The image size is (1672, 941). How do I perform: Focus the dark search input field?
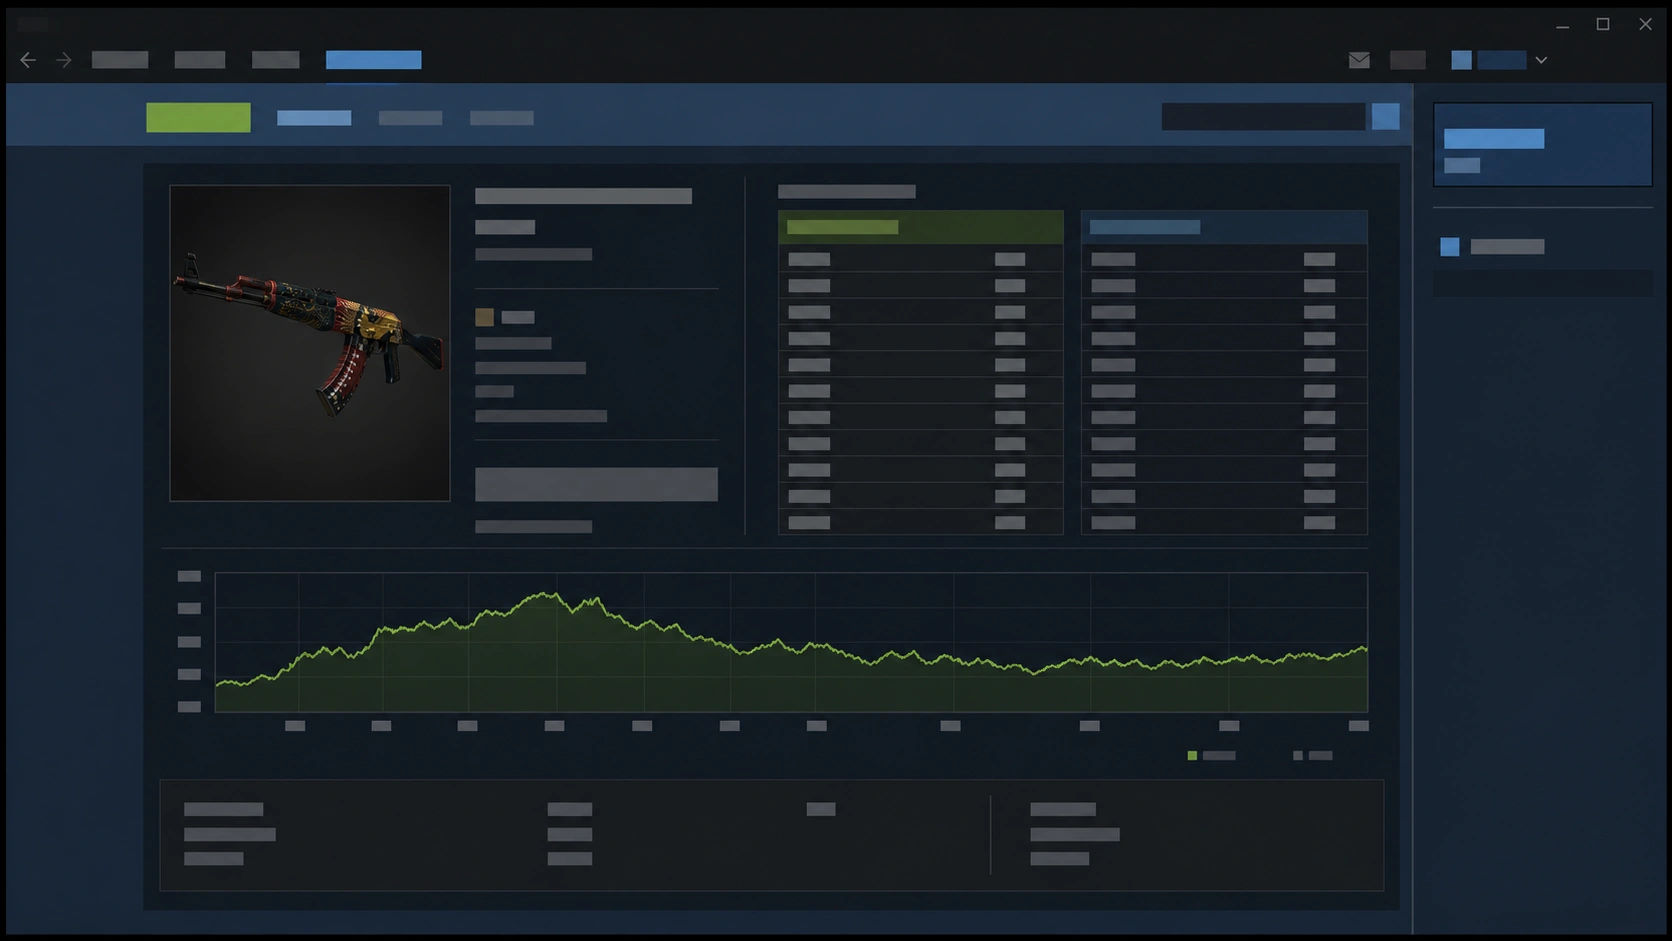[1263, 117]
